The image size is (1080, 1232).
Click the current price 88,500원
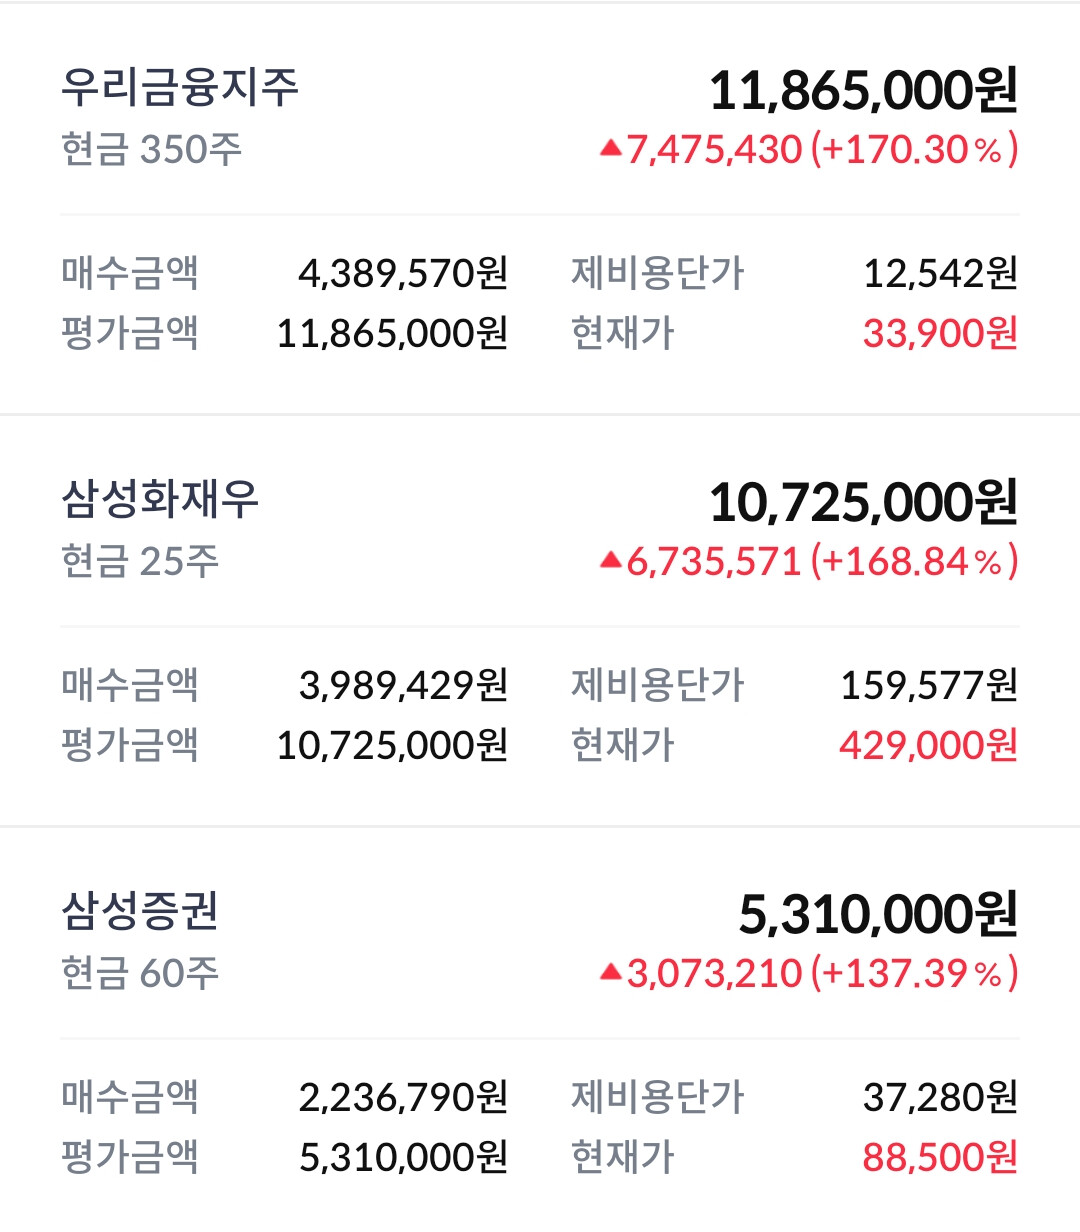[x=941, y=1157]
